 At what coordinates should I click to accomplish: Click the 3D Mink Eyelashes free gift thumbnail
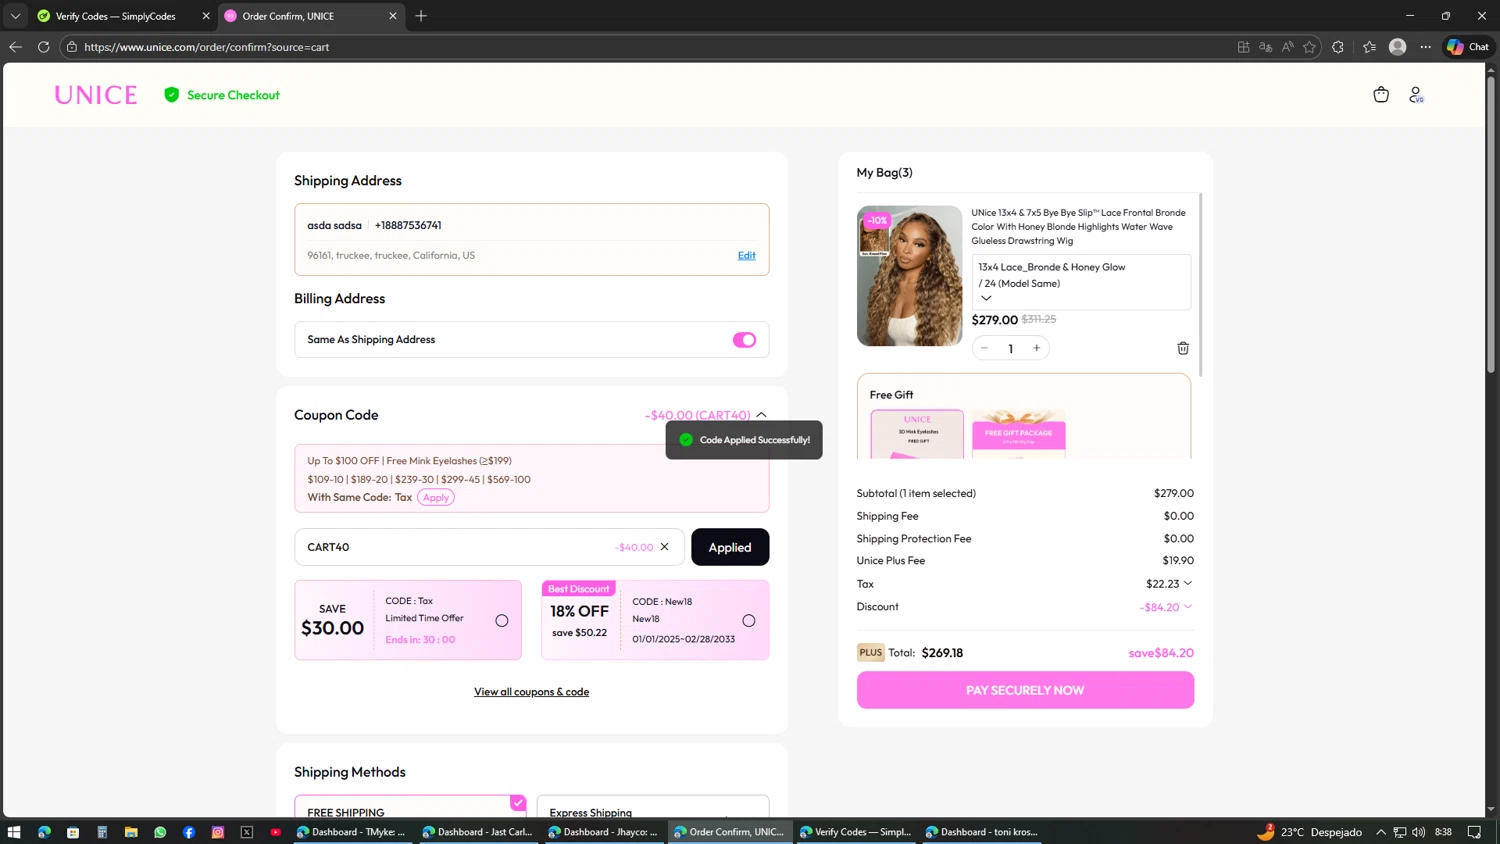[x=917, y=434]
